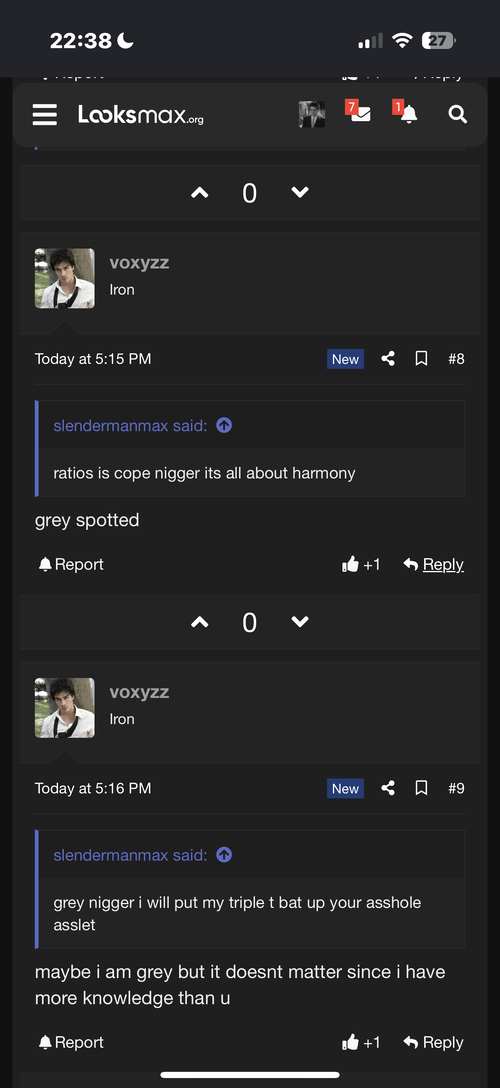Open the logged-in user avatar menu
The height and width of the screenshot is (1088, 500).
pyautogui.click(x=312, y=114)
